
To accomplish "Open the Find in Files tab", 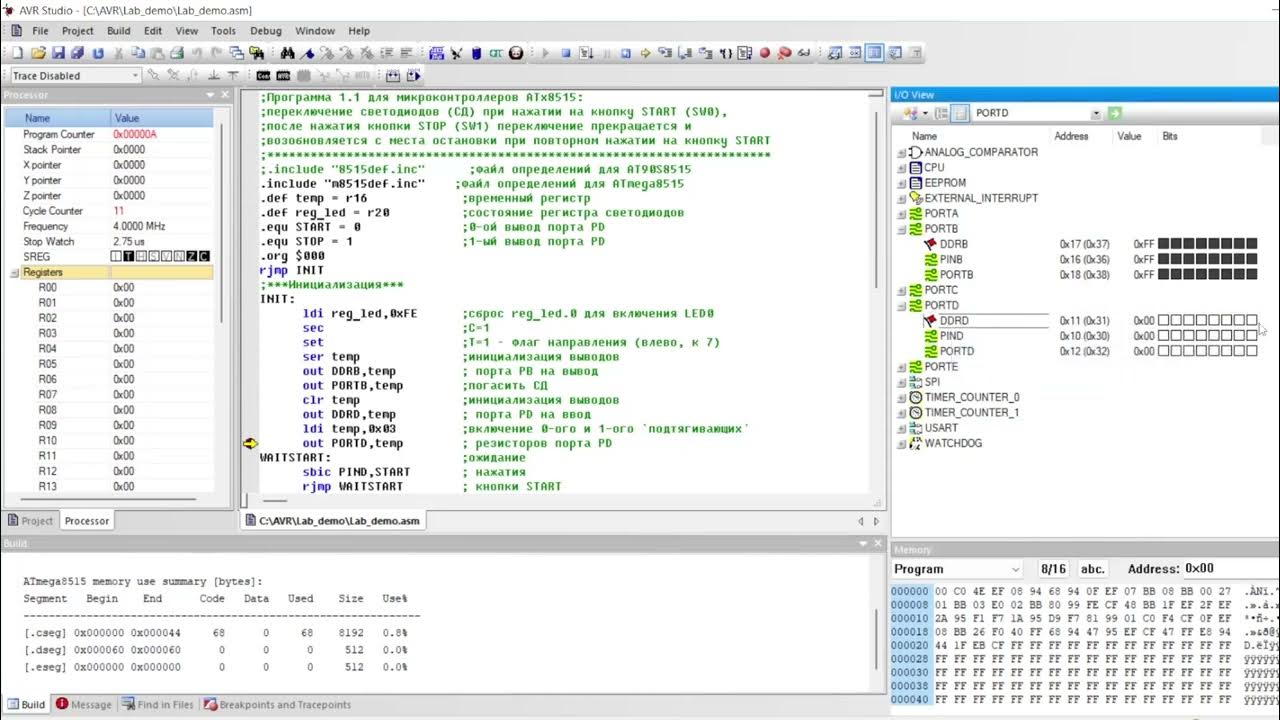I will [158, 704].
